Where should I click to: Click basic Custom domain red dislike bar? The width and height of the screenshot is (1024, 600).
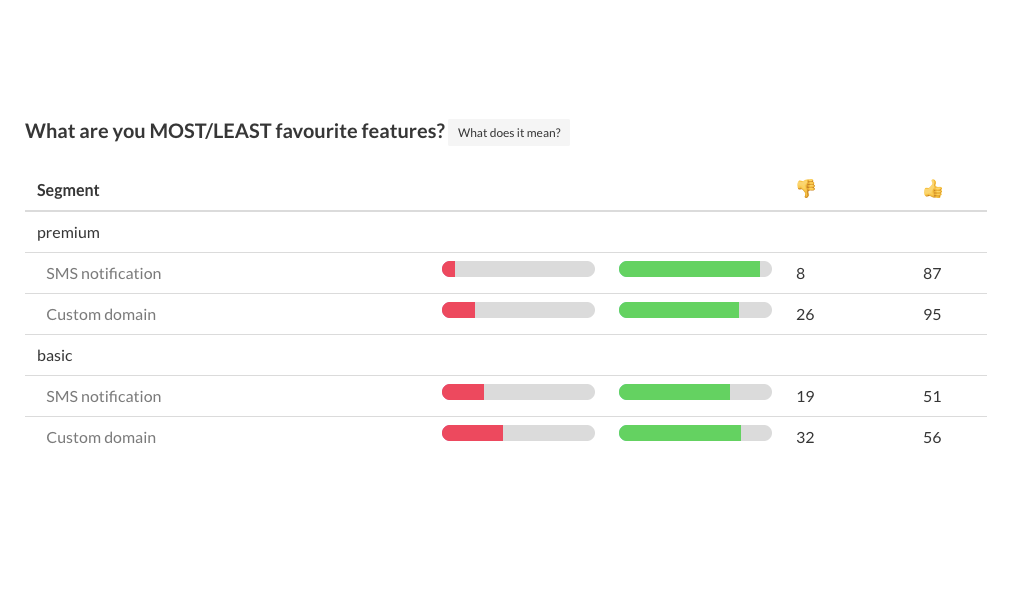473,433
